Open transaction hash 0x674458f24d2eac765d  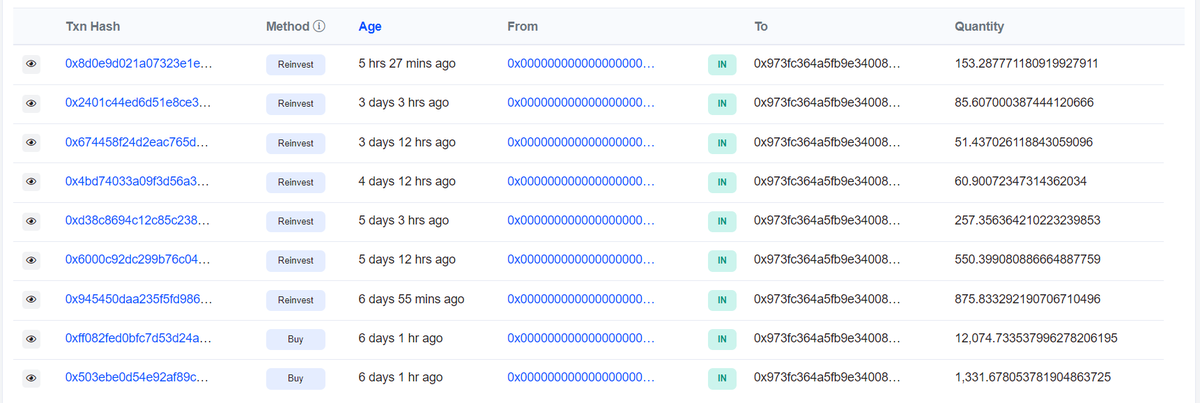coord(137,142)
